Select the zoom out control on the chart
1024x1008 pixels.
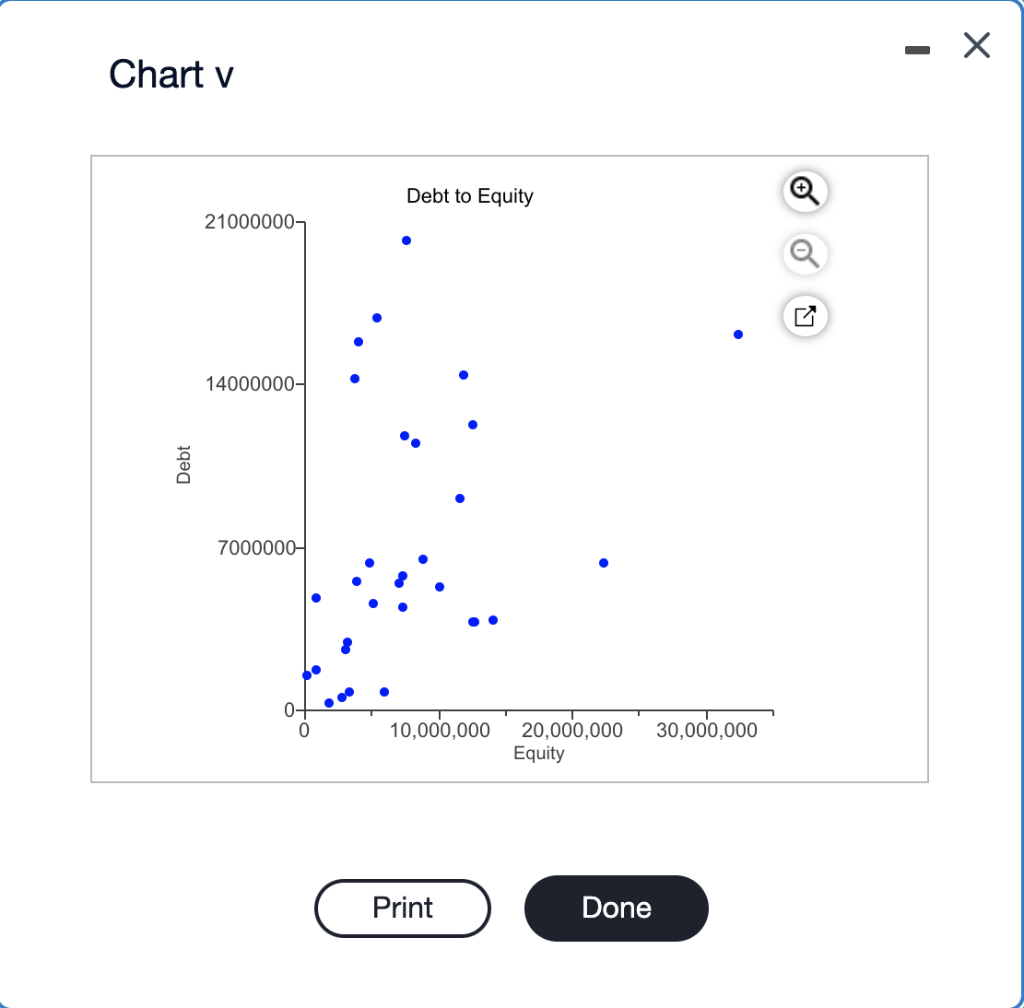(x=804, y=254)
